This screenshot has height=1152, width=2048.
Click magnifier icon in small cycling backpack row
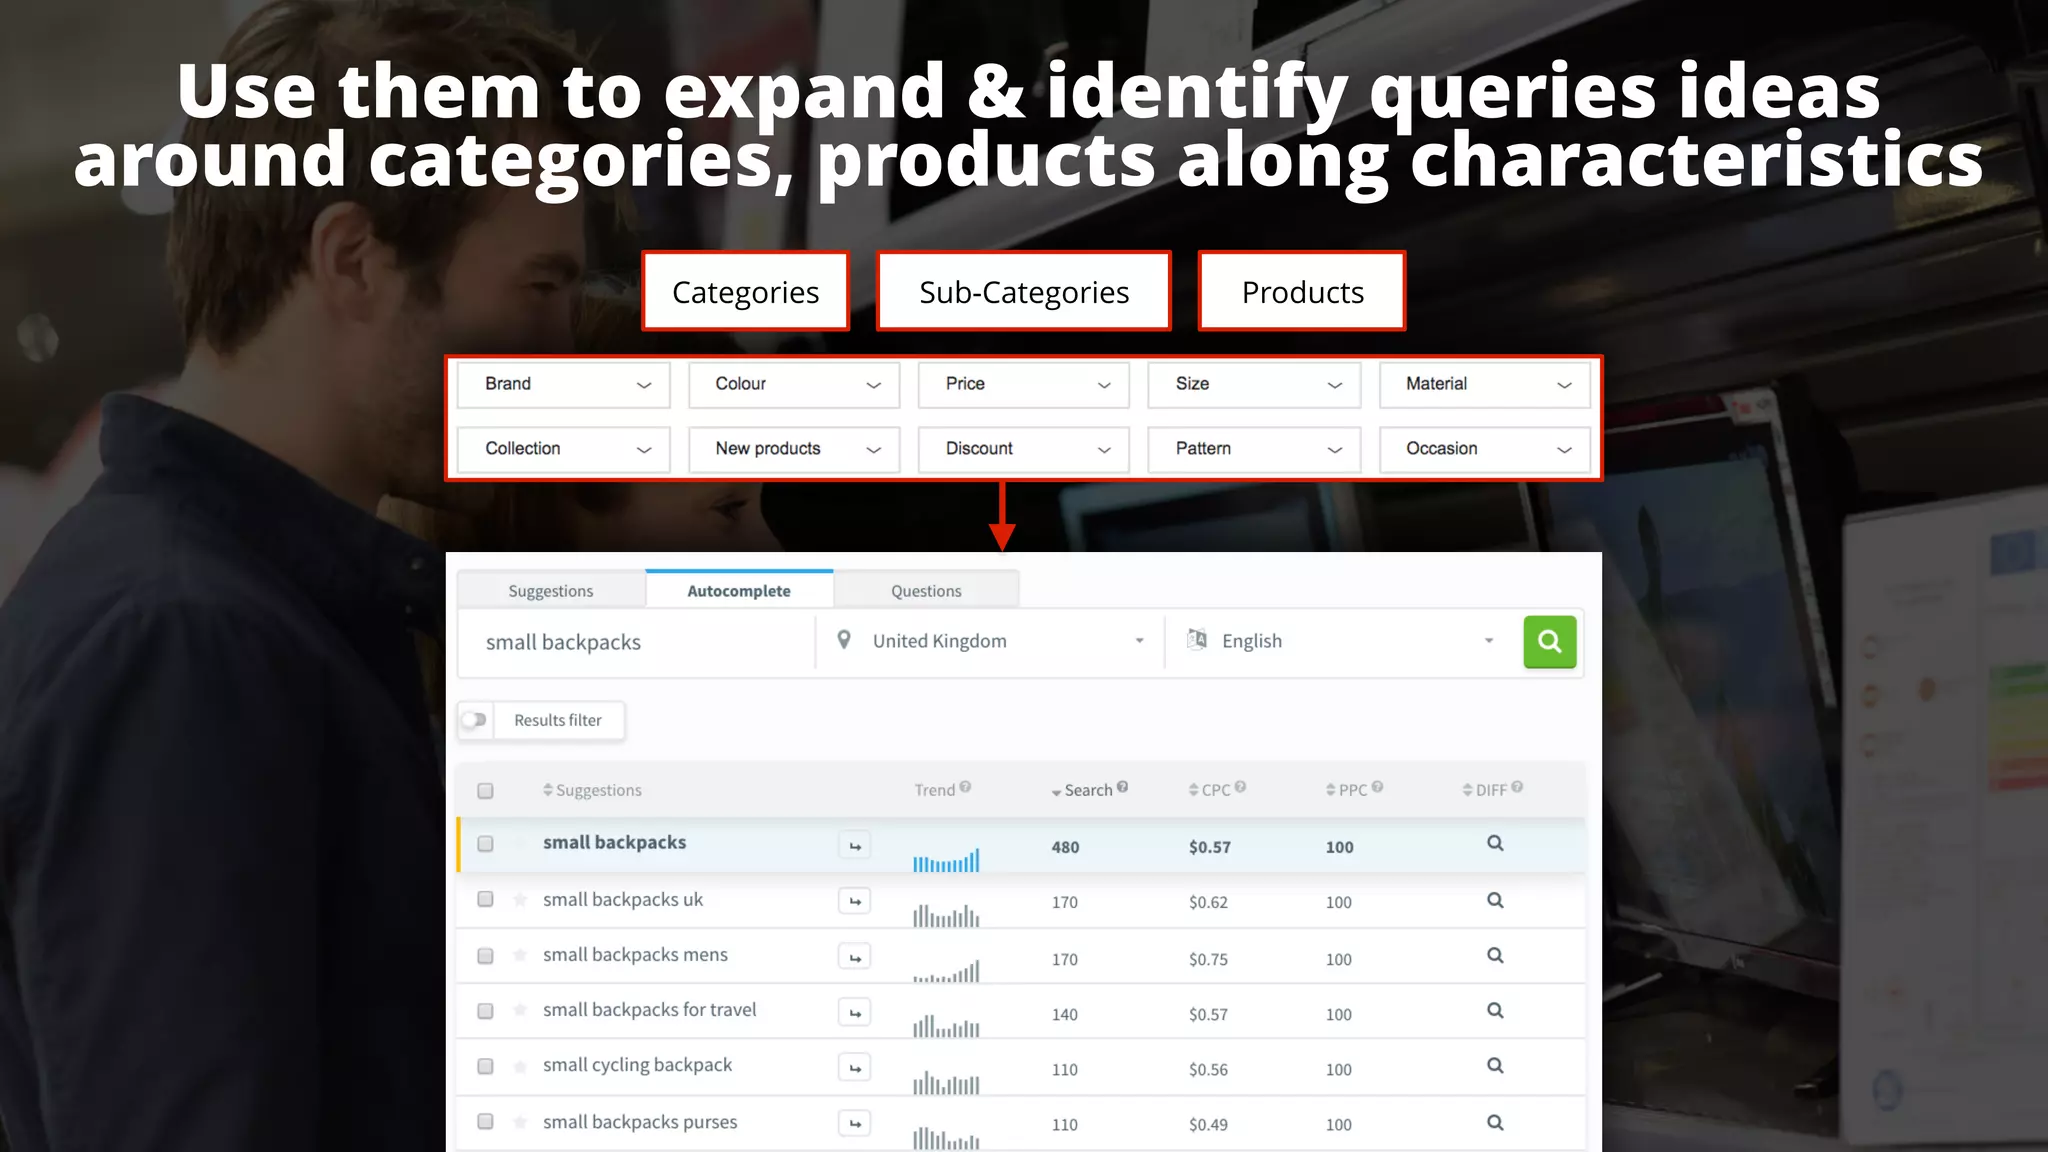[x=1495, y=1065]
